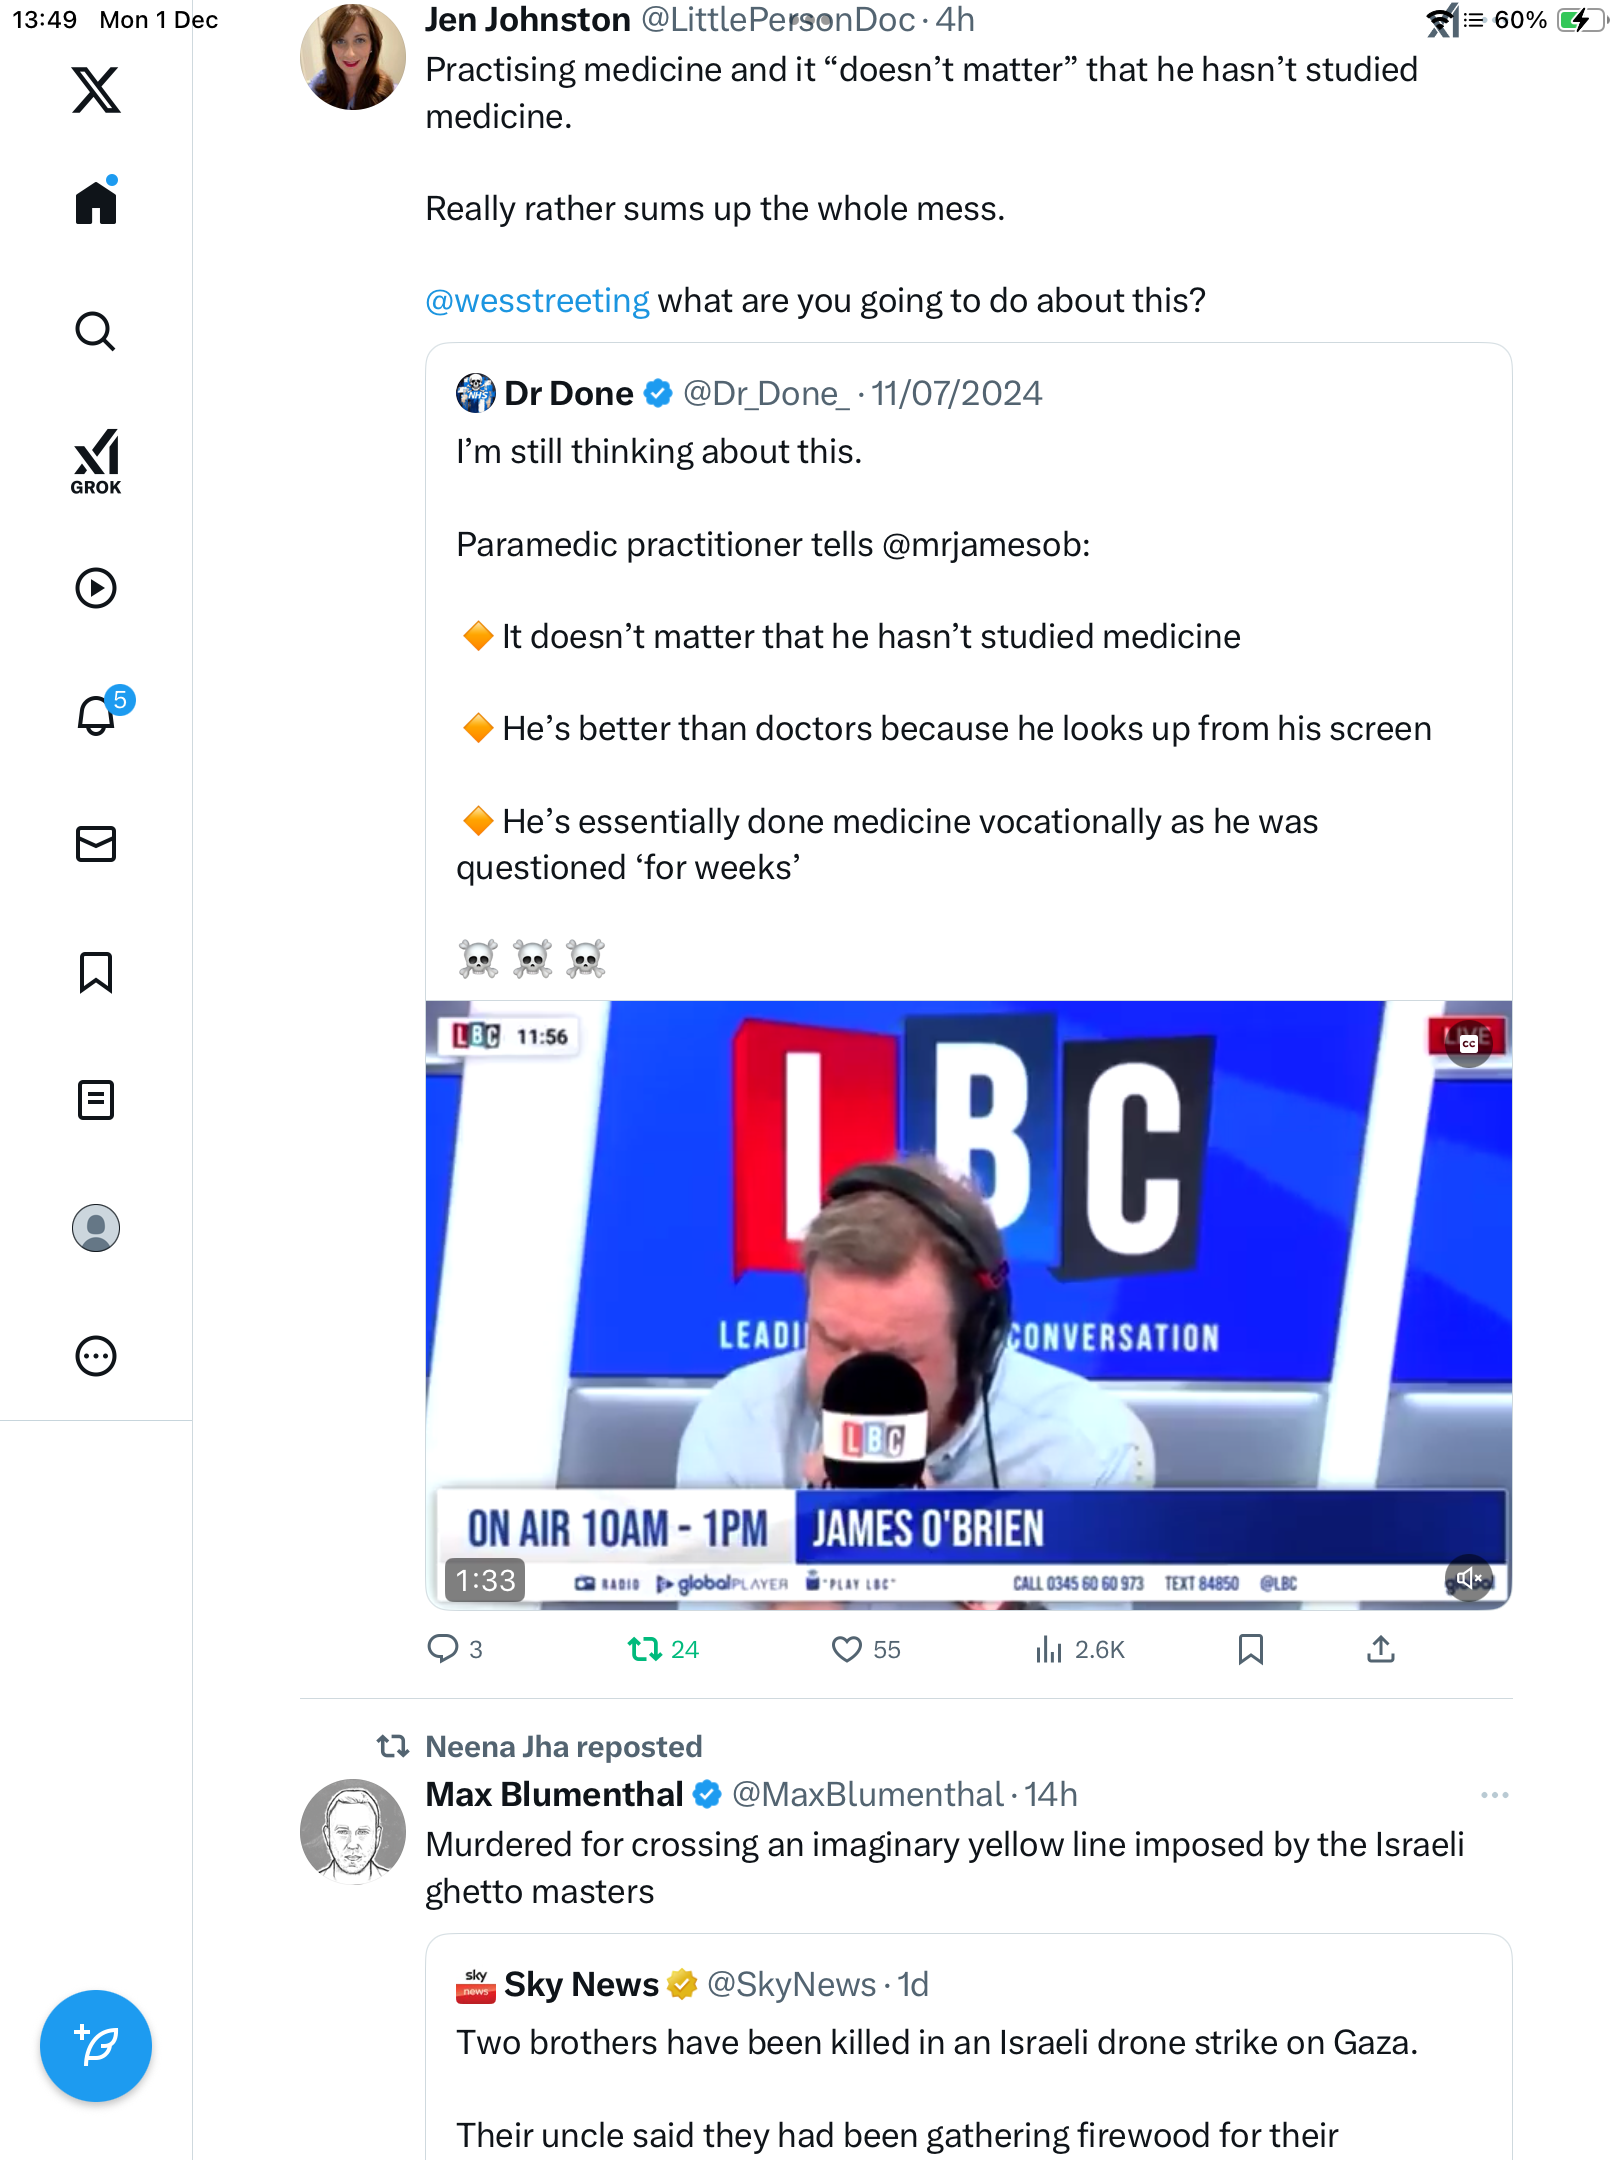Toggle closed captions on the video
Image resolution: width=1620 pixels, height=2160 pixels.
1468,1043
